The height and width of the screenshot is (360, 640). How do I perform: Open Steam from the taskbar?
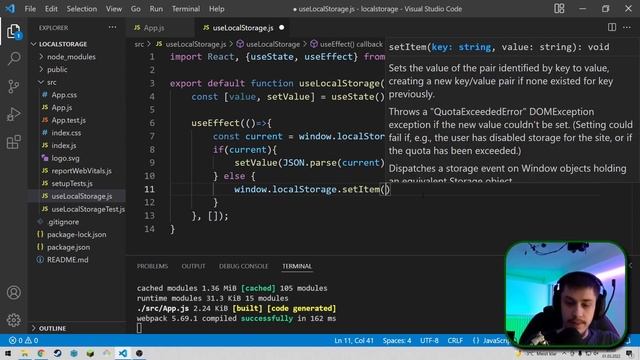(x=57, y=353)
